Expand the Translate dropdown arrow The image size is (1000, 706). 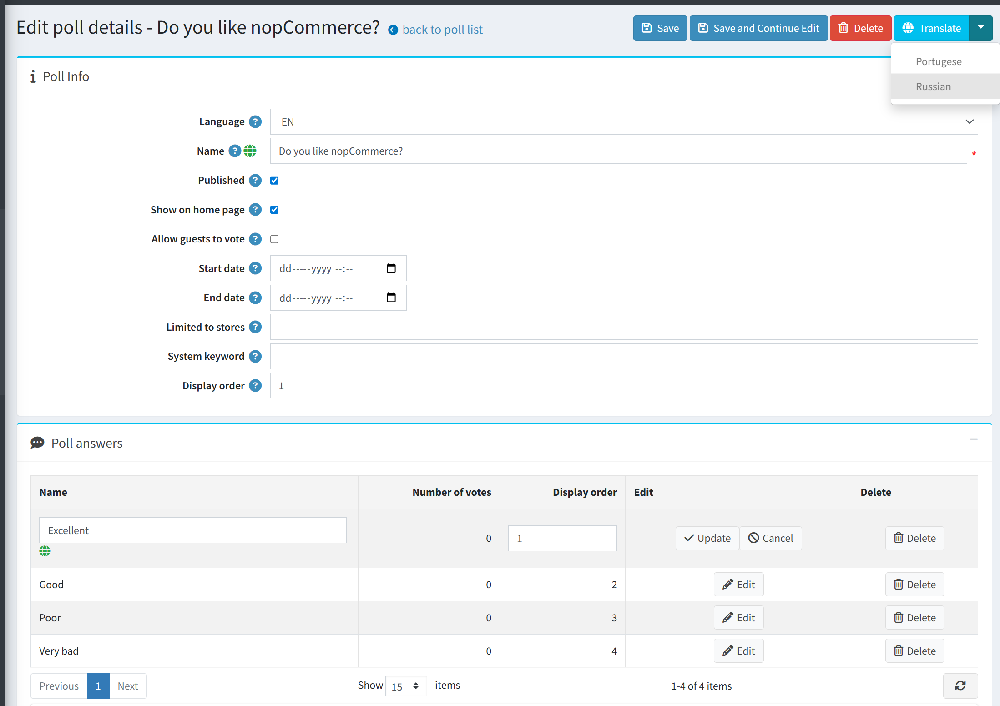pos(981,28)
